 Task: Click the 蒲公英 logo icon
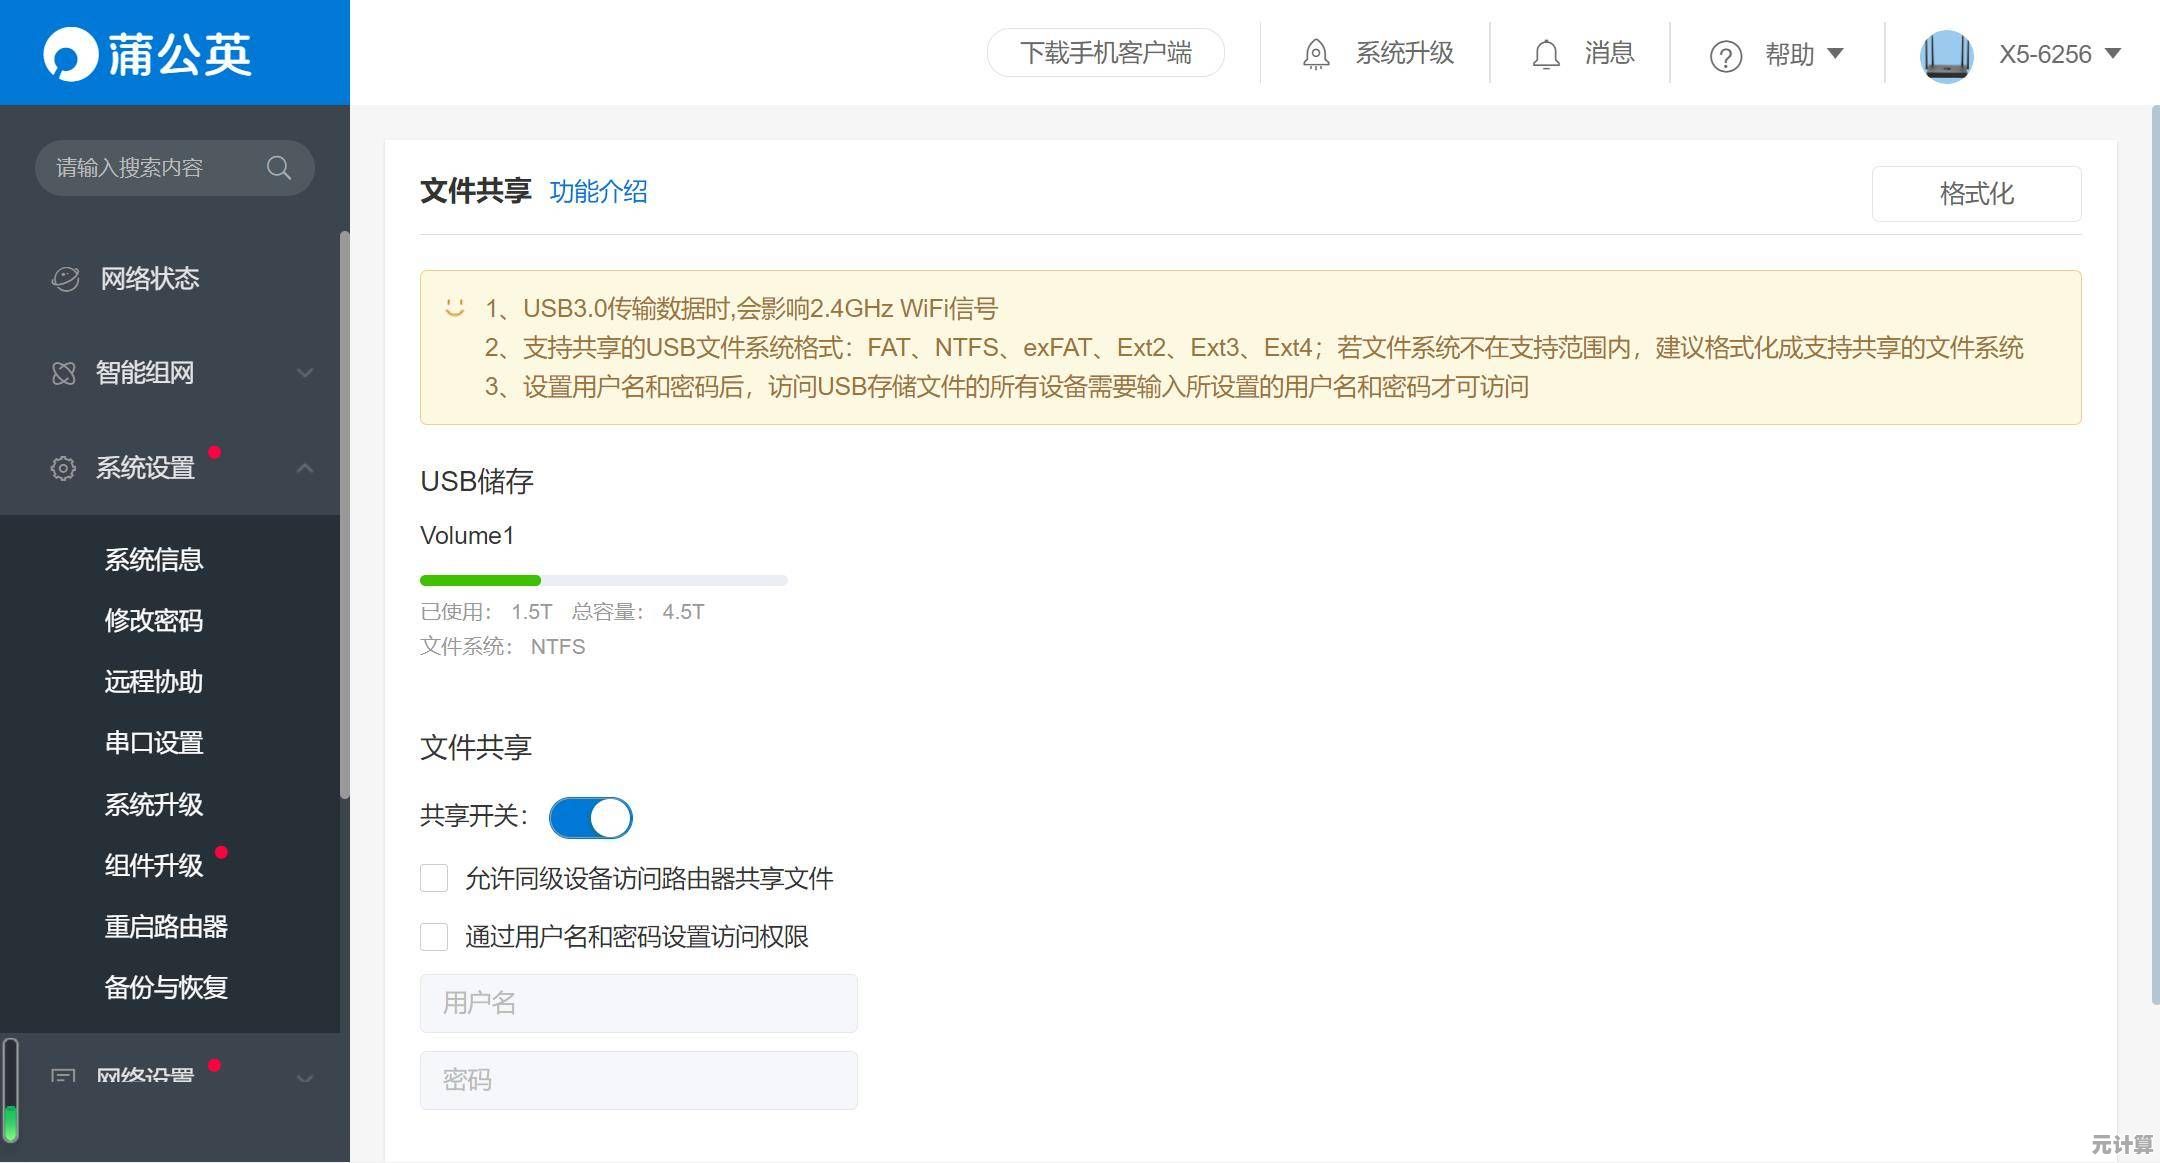(70, 54)
